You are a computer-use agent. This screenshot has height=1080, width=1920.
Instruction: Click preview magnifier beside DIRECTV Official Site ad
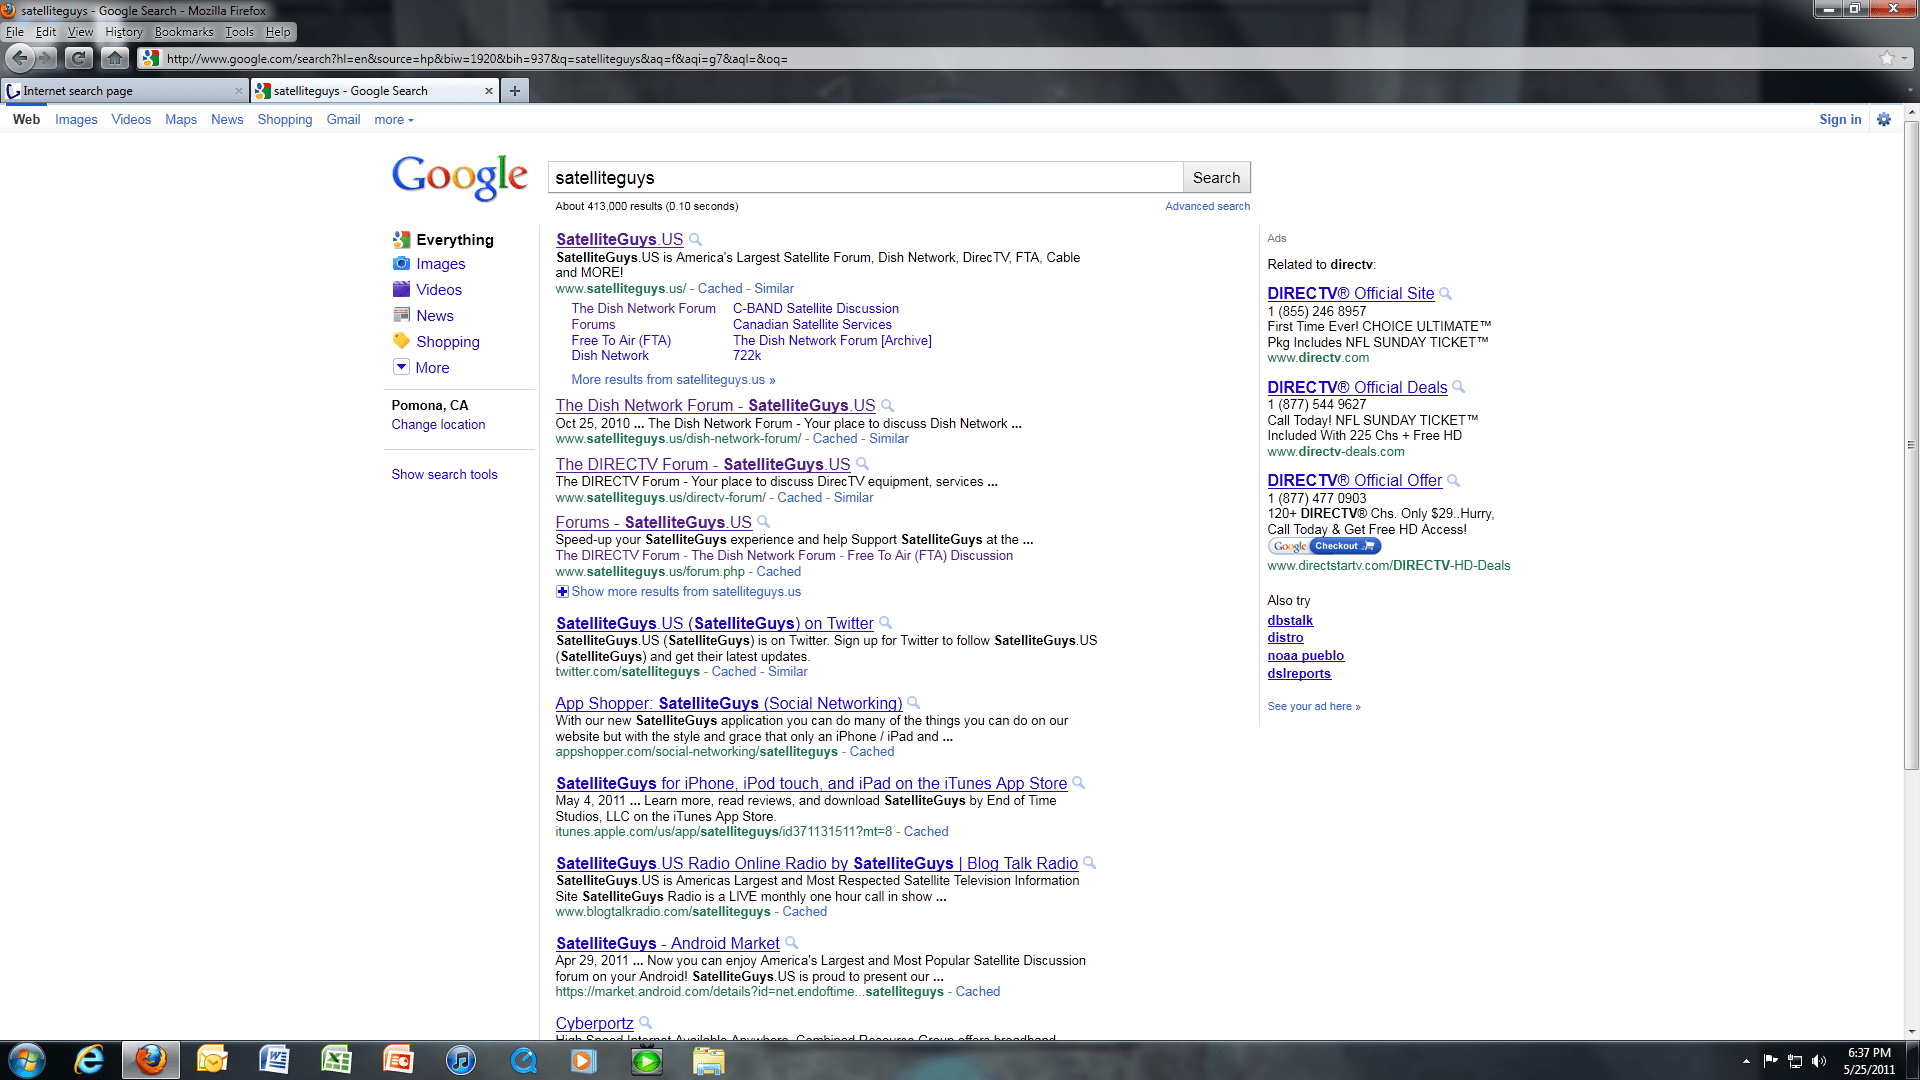click(1446, 294)
